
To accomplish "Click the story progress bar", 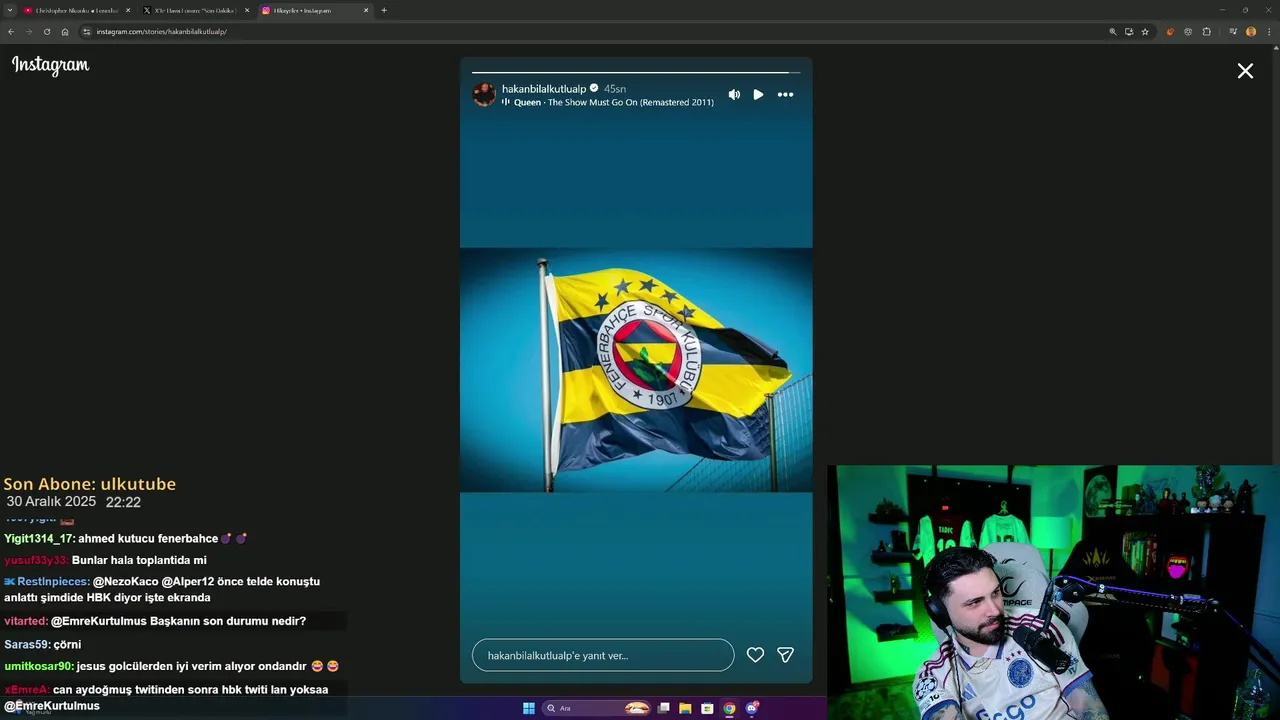I will click(636, 72).
